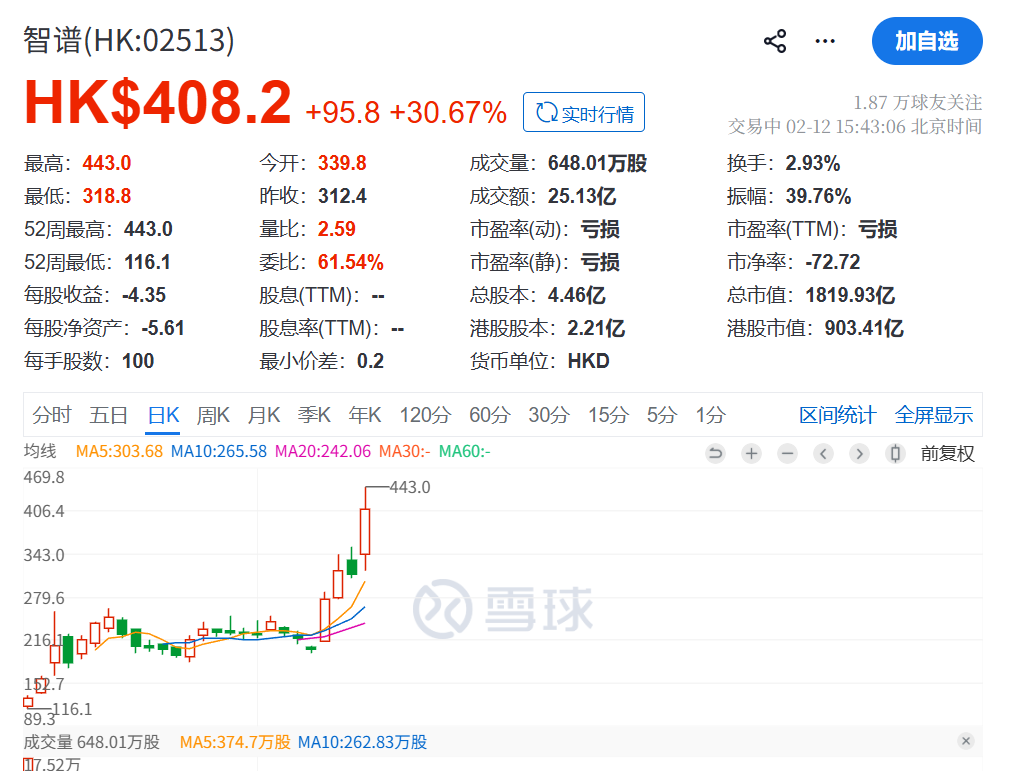Select the 5分 interval
This screenshot has width=1026, height=771.
[x=660, y=414]
